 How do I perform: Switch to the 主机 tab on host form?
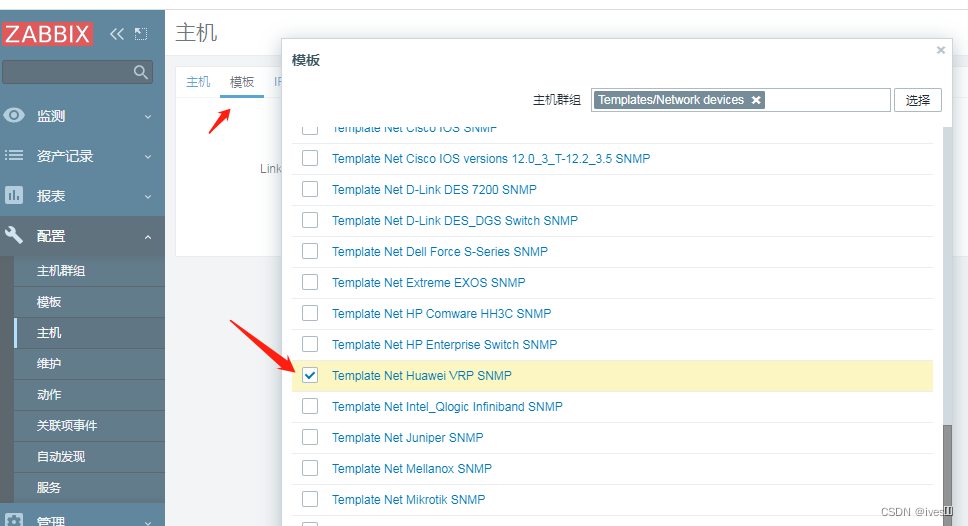[198, 81]
